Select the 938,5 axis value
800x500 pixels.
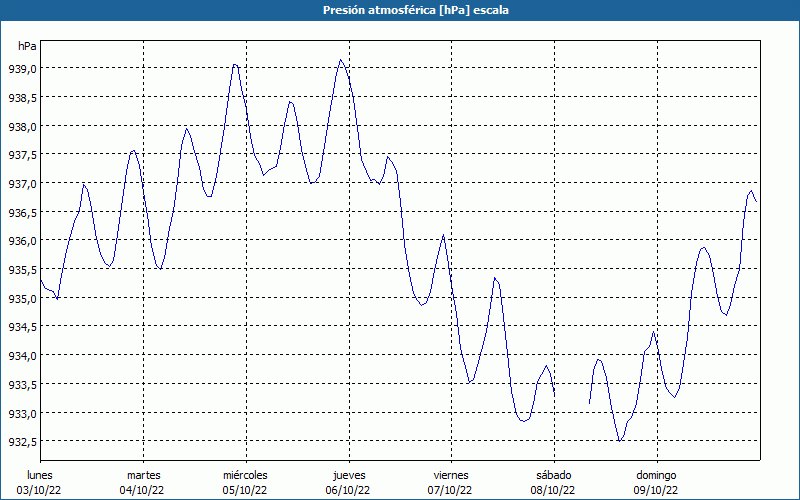pos(22,97)
